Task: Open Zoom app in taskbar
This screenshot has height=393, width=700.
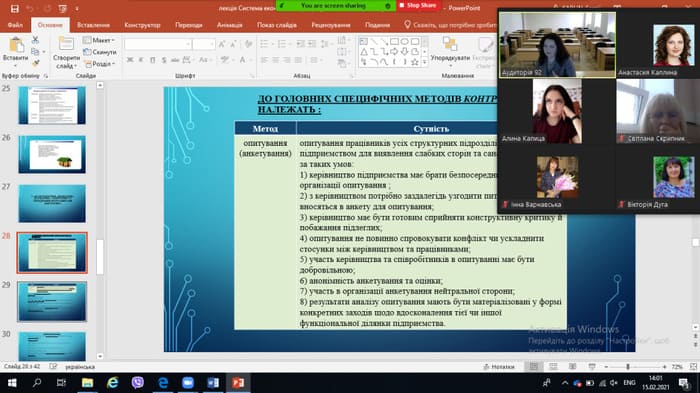Action: coord(188,383)
